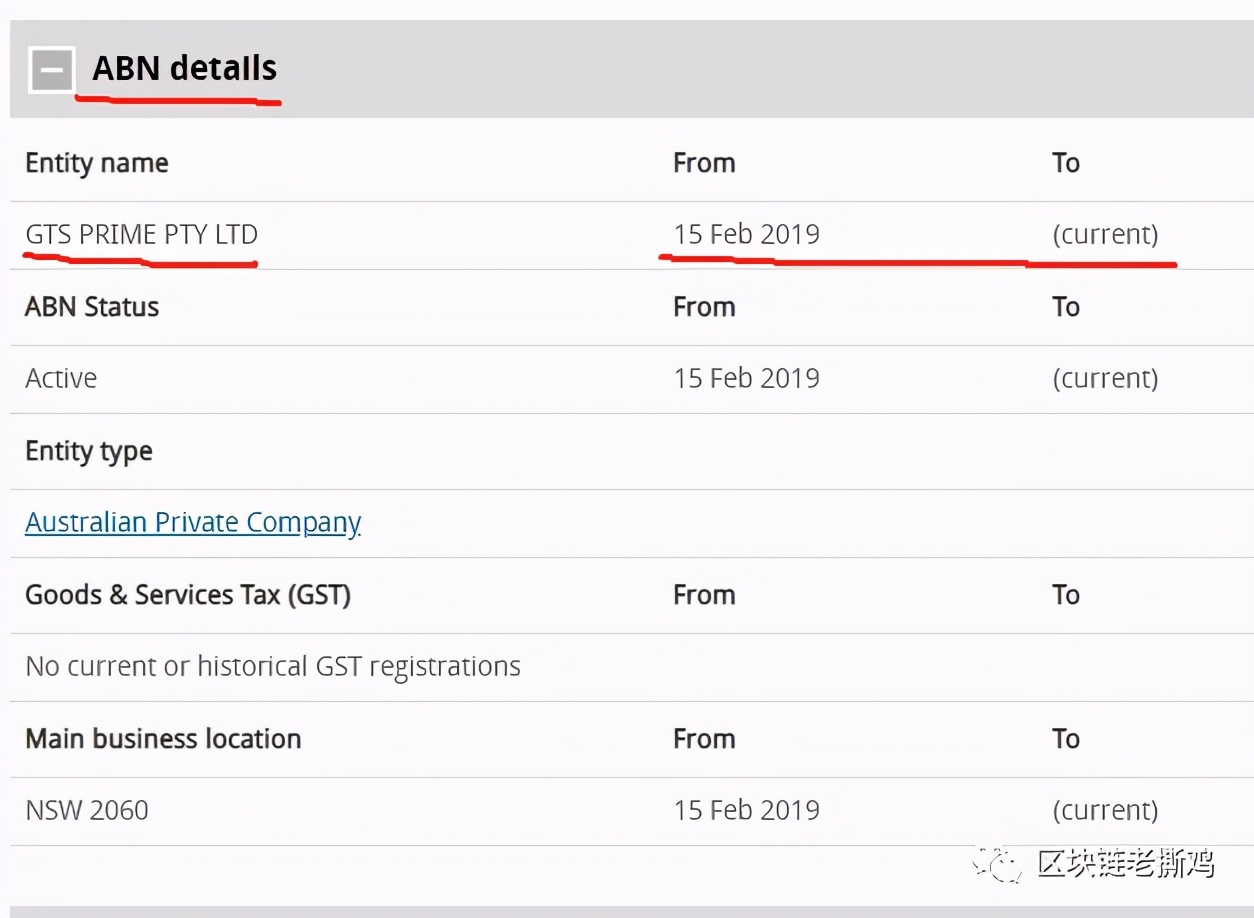This screenshot has height=918, width=1254.
Task: Click the To header beside Main business location
Action: 1066,739
